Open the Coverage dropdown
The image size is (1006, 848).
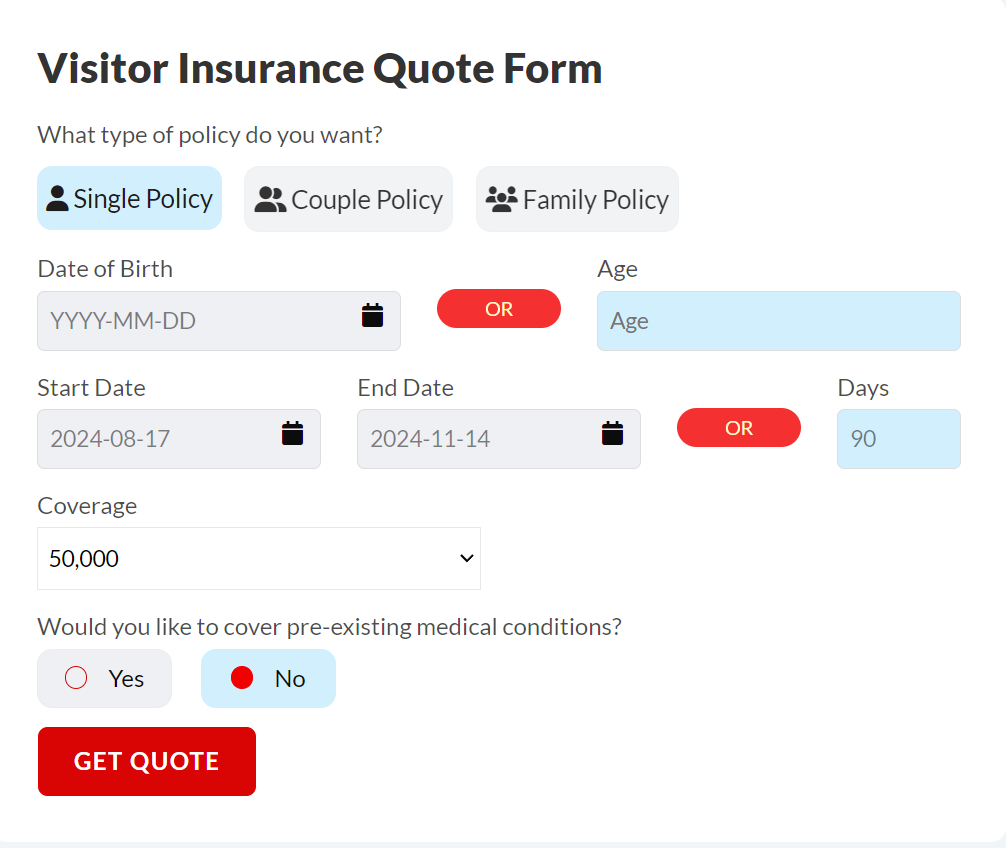point(259,559)
